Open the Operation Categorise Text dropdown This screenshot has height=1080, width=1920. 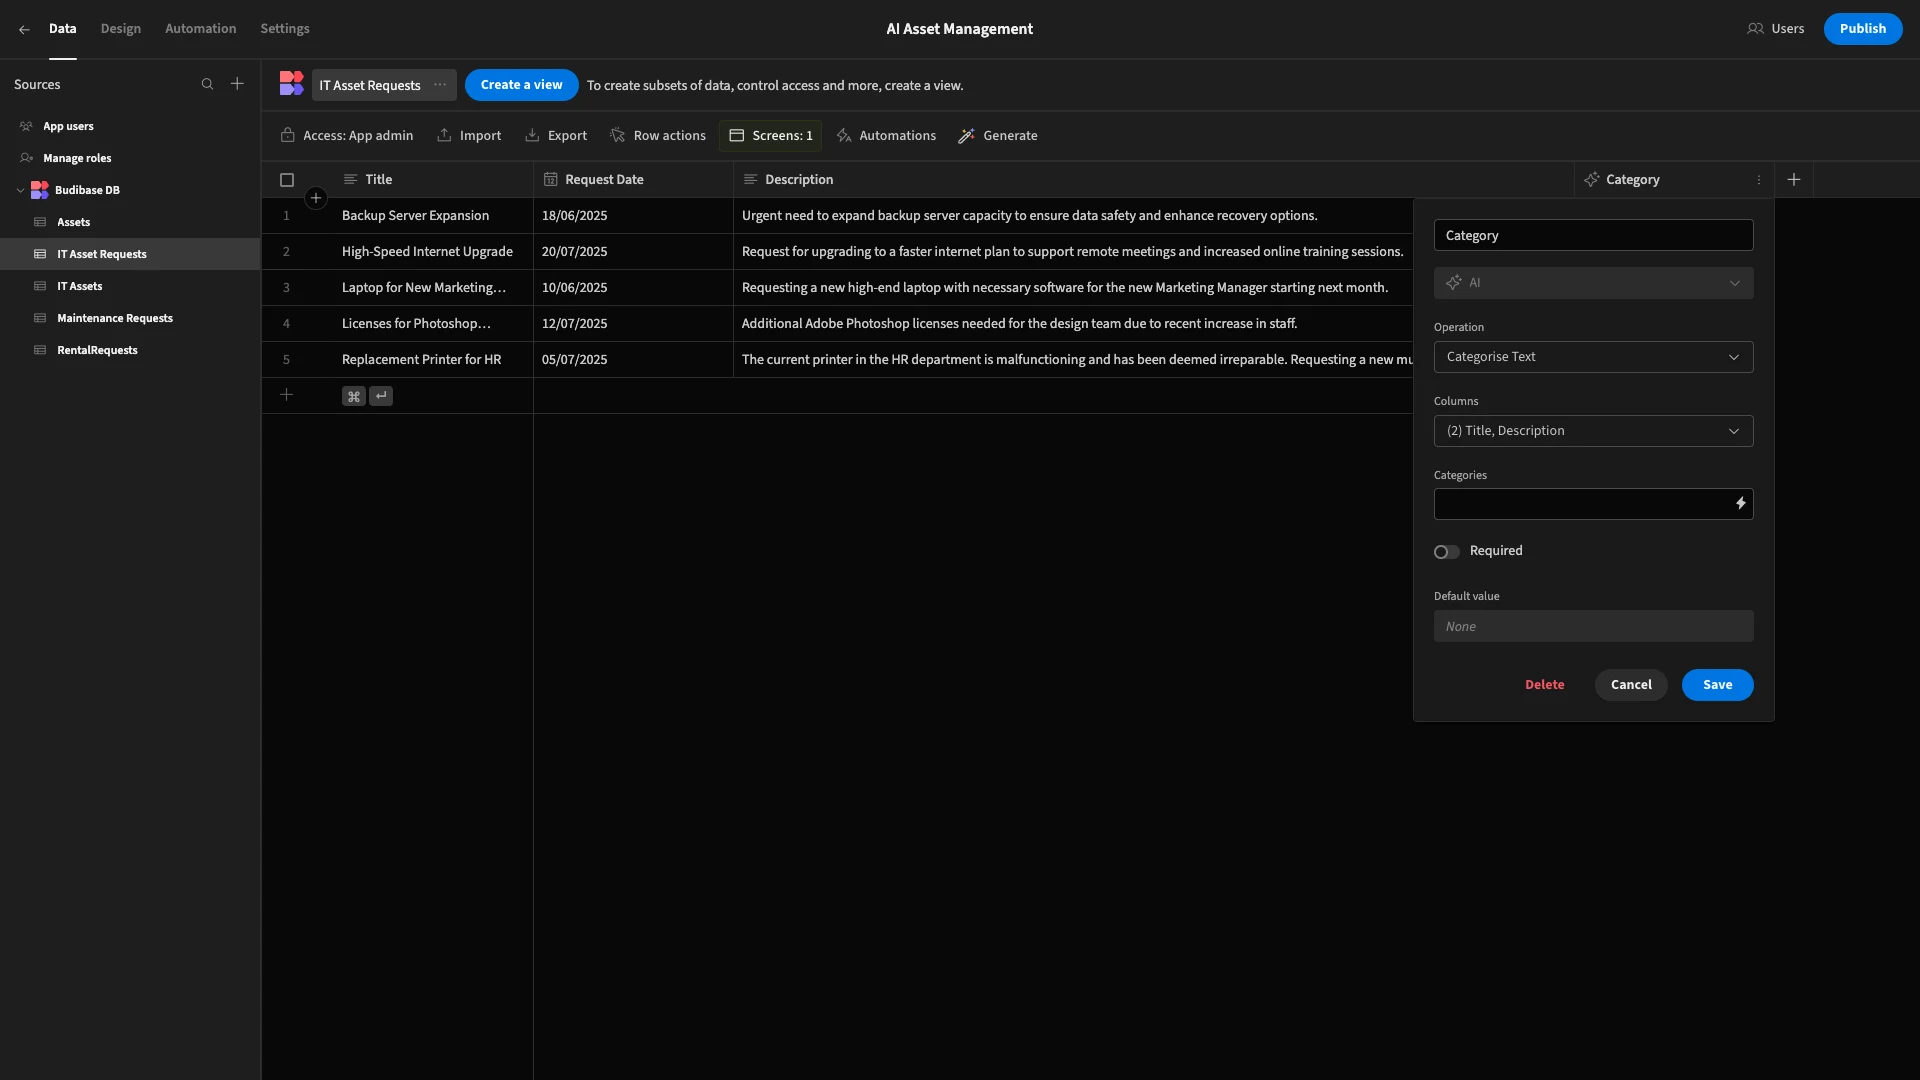click(1593, 357)
